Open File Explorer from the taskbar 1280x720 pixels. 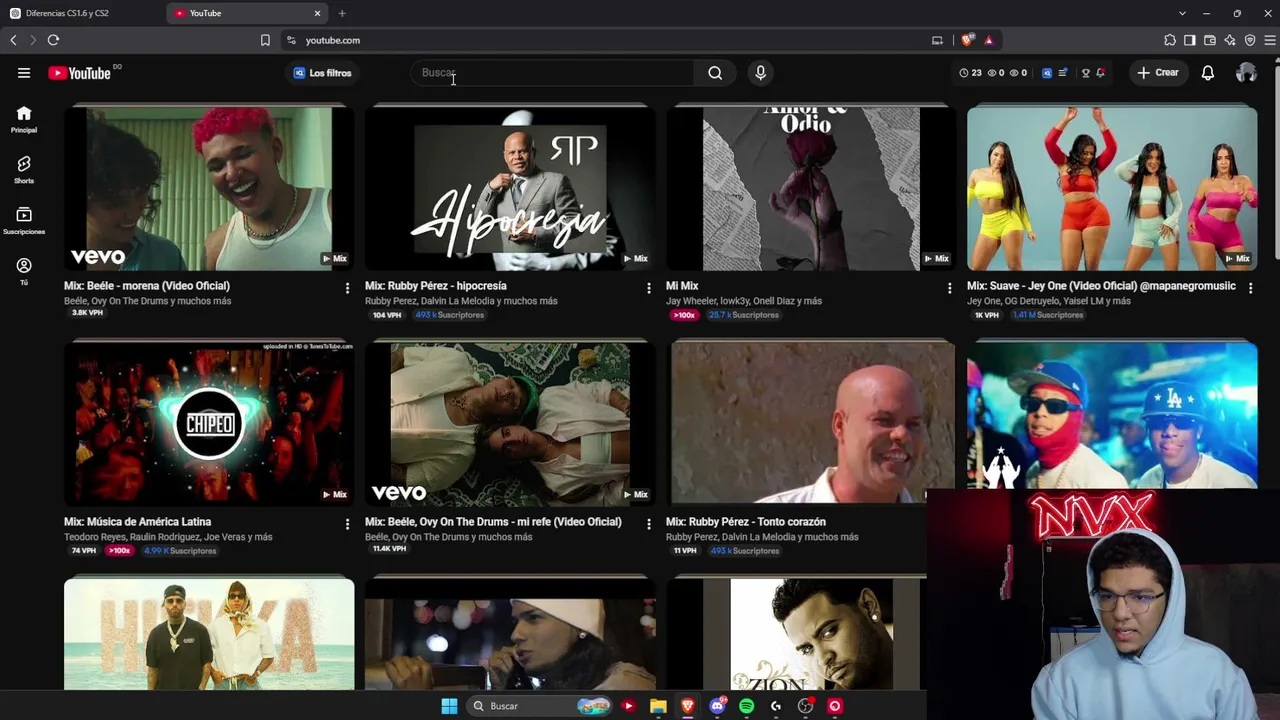tap(658, 706)
